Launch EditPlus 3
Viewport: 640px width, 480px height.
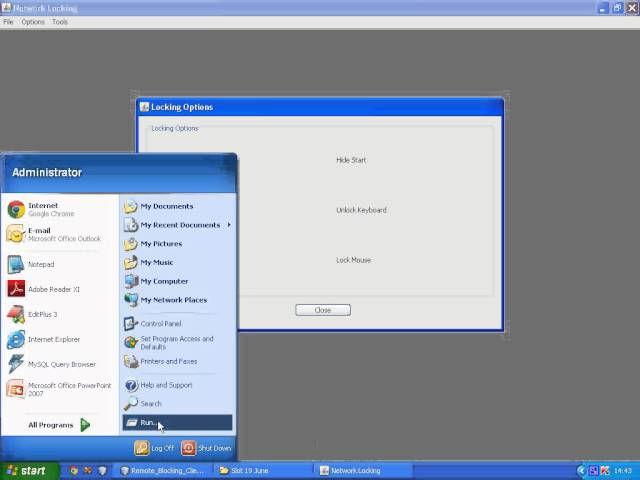[59, 314]
